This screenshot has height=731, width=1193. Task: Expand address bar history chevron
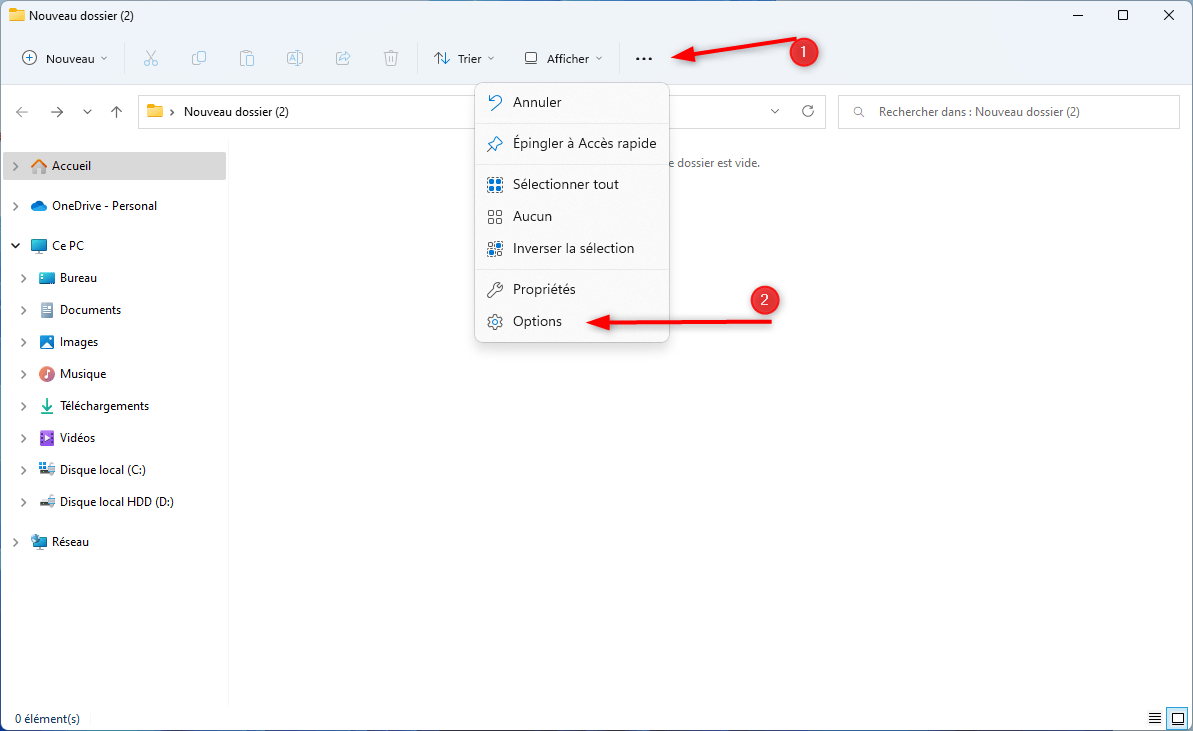[x=775, y=111]
